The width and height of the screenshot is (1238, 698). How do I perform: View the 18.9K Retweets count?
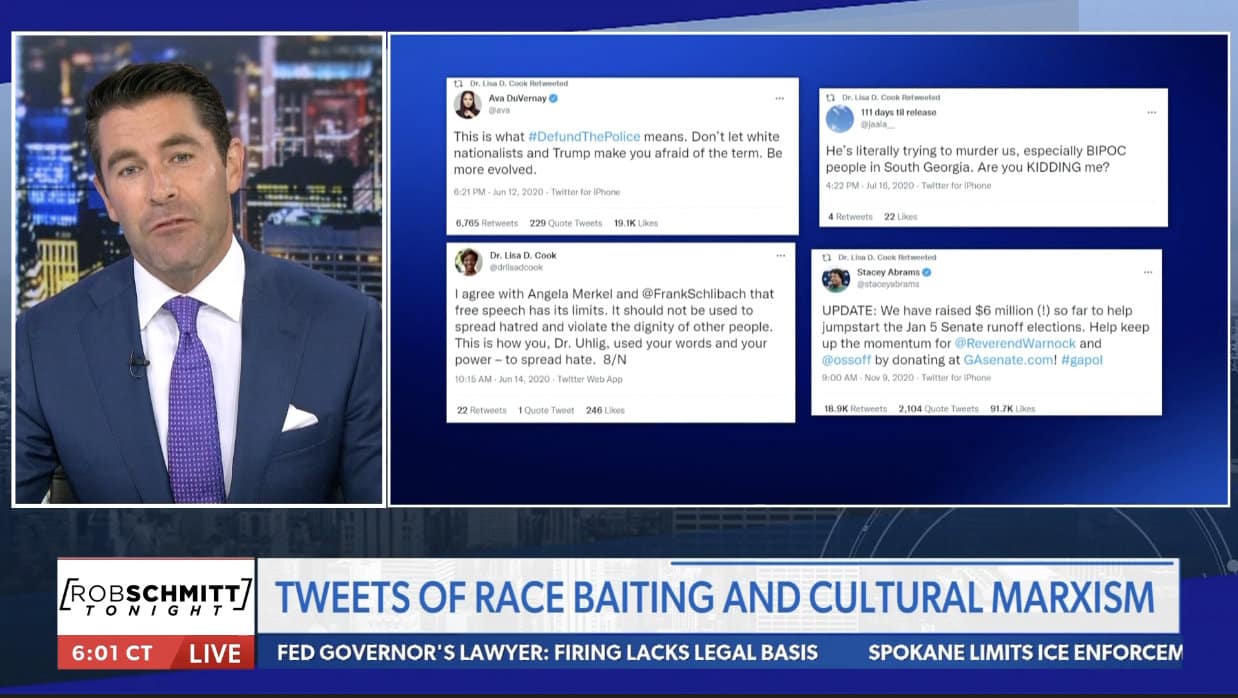(x=855, y=408)
